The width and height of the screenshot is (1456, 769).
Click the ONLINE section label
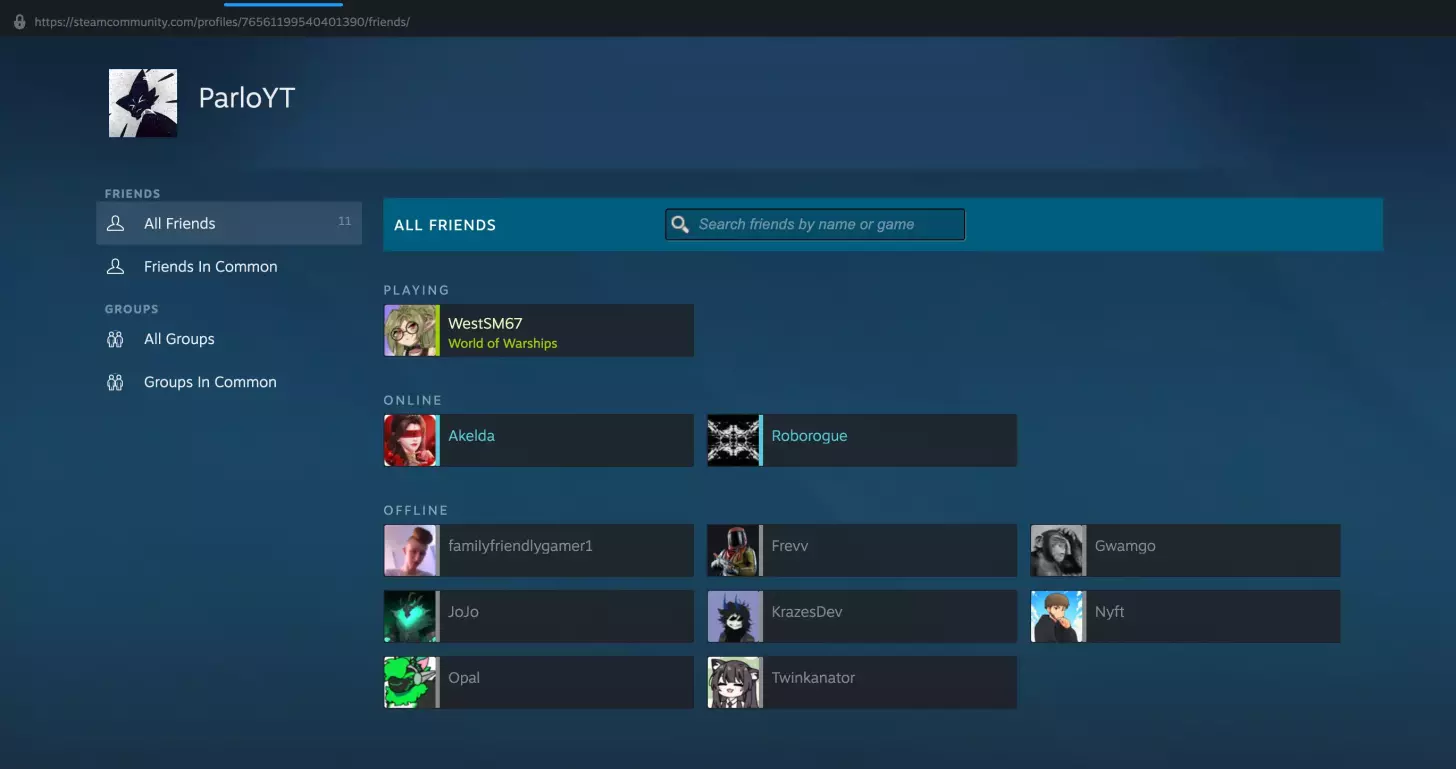pyautogui.click(x=413, y=400)
